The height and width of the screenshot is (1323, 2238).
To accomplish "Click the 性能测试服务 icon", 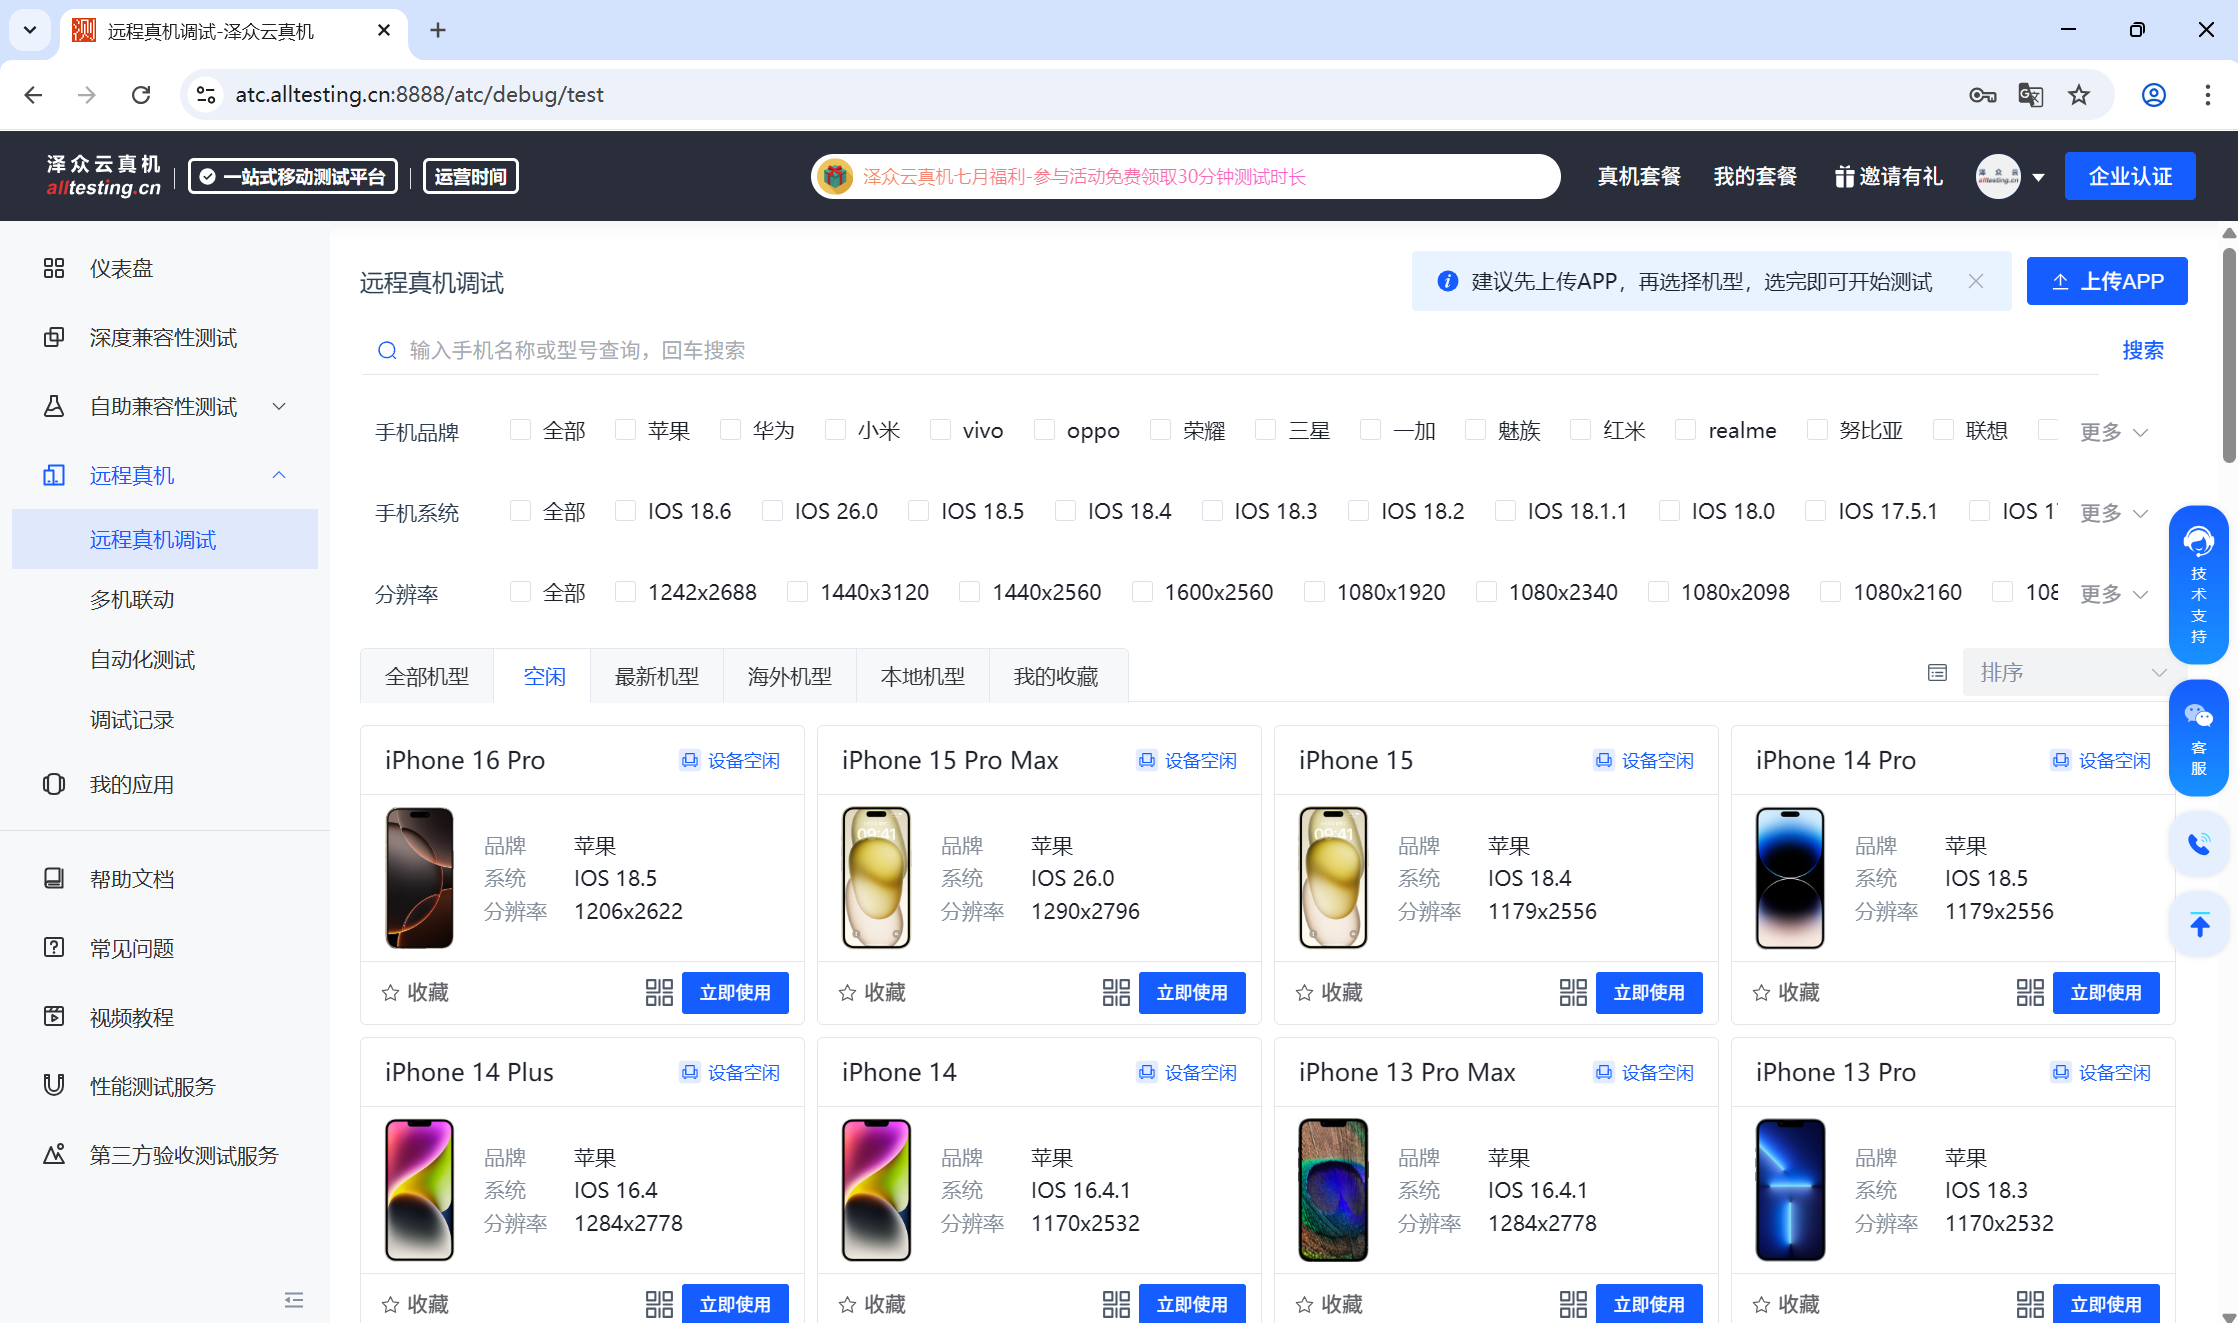I will pos(54,1085).
